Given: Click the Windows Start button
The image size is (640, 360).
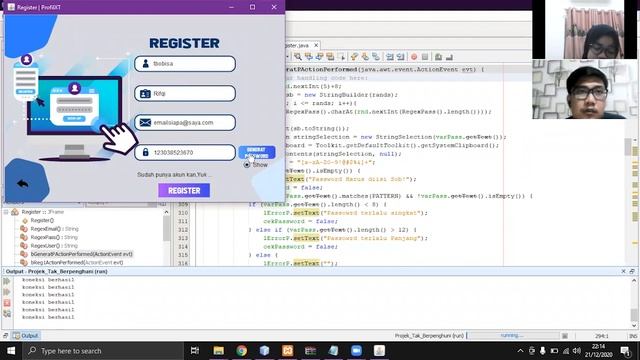Looking at the screenshot, I should (11, 351).
